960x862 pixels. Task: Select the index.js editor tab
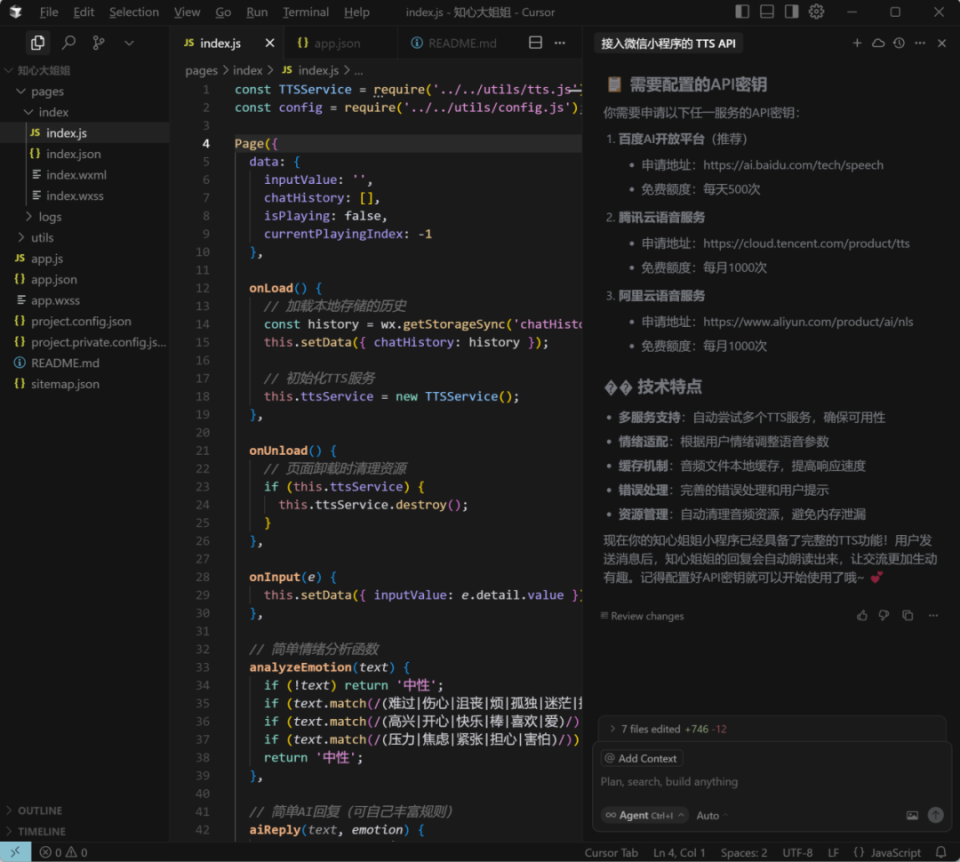pyautogui.click(x=212, y=43)
